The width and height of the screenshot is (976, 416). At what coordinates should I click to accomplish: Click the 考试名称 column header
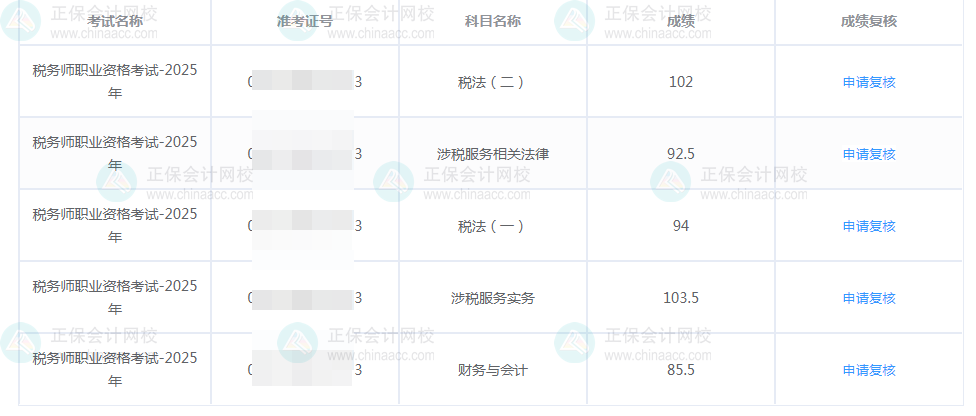(115, 21)
